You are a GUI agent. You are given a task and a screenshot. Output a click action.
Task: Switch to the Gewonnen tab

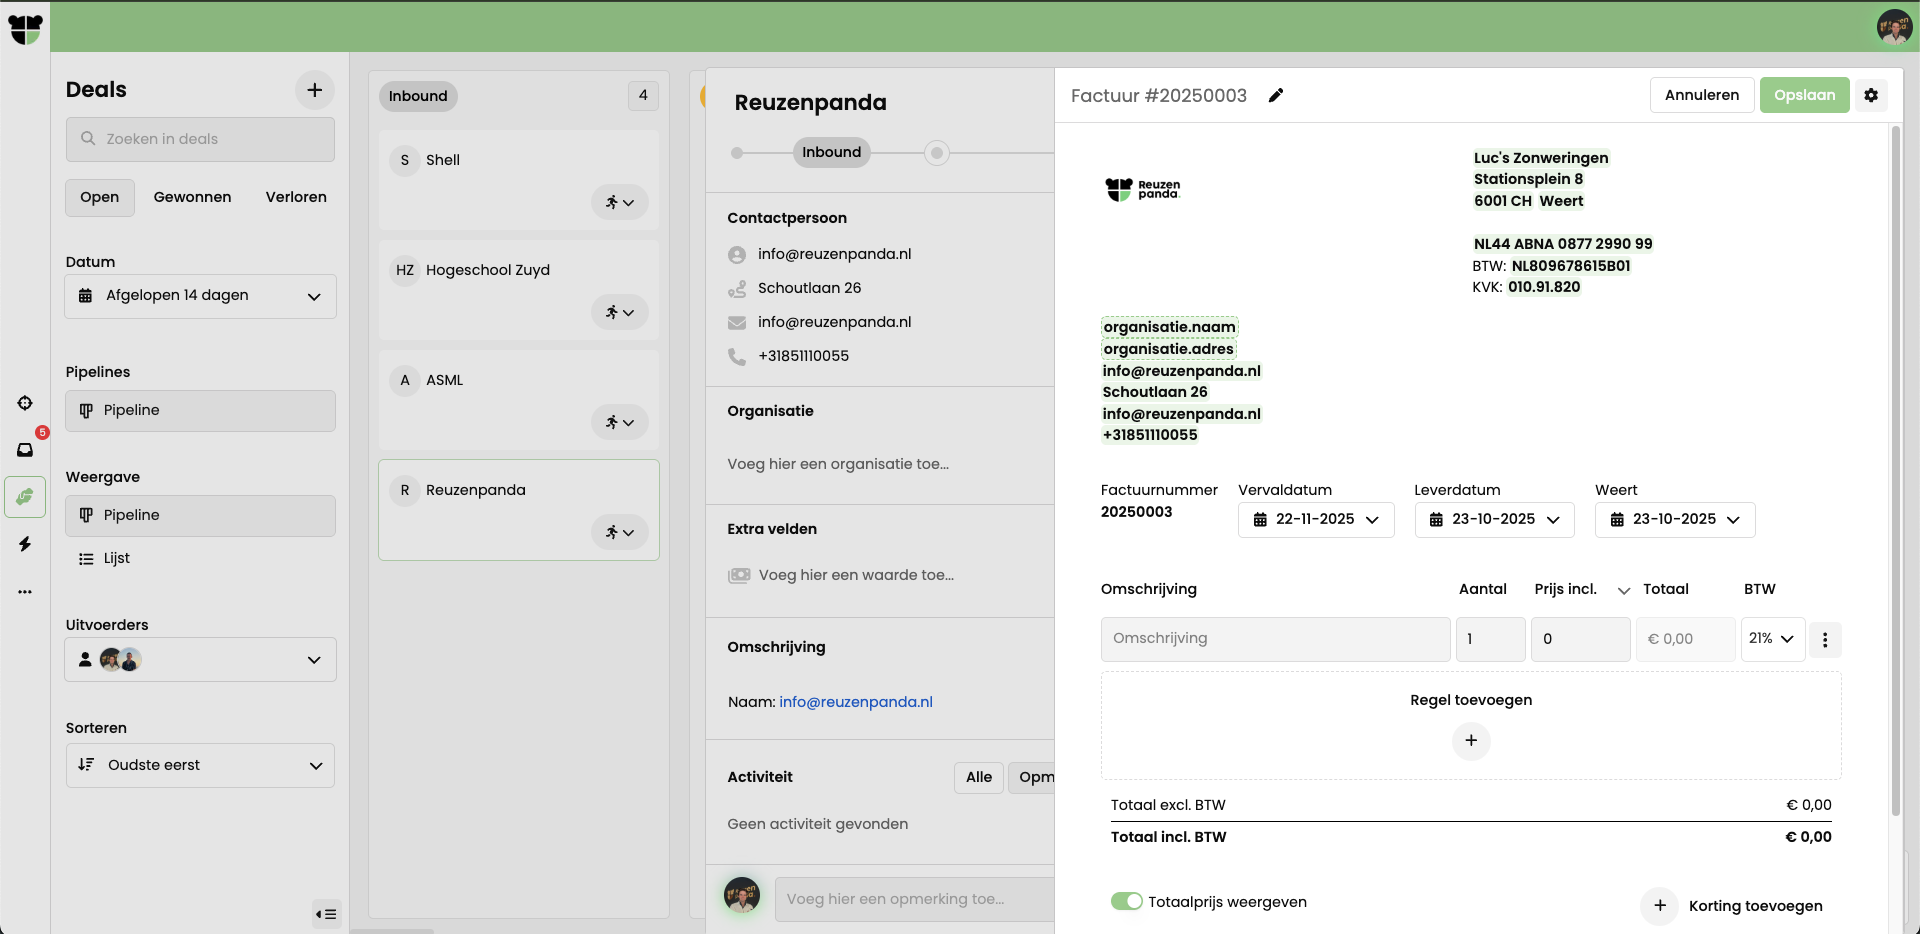point(192,197)
